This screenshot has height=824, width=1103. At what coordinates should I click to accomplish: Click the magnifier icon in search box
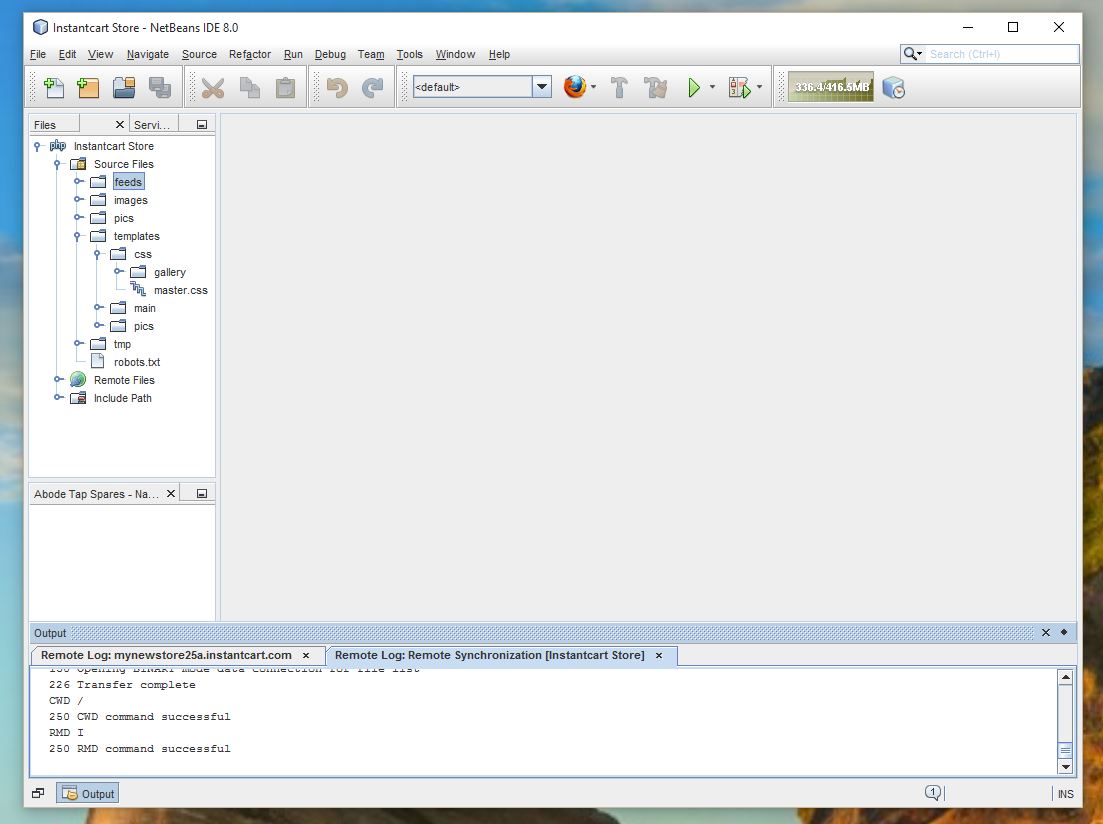912,53
